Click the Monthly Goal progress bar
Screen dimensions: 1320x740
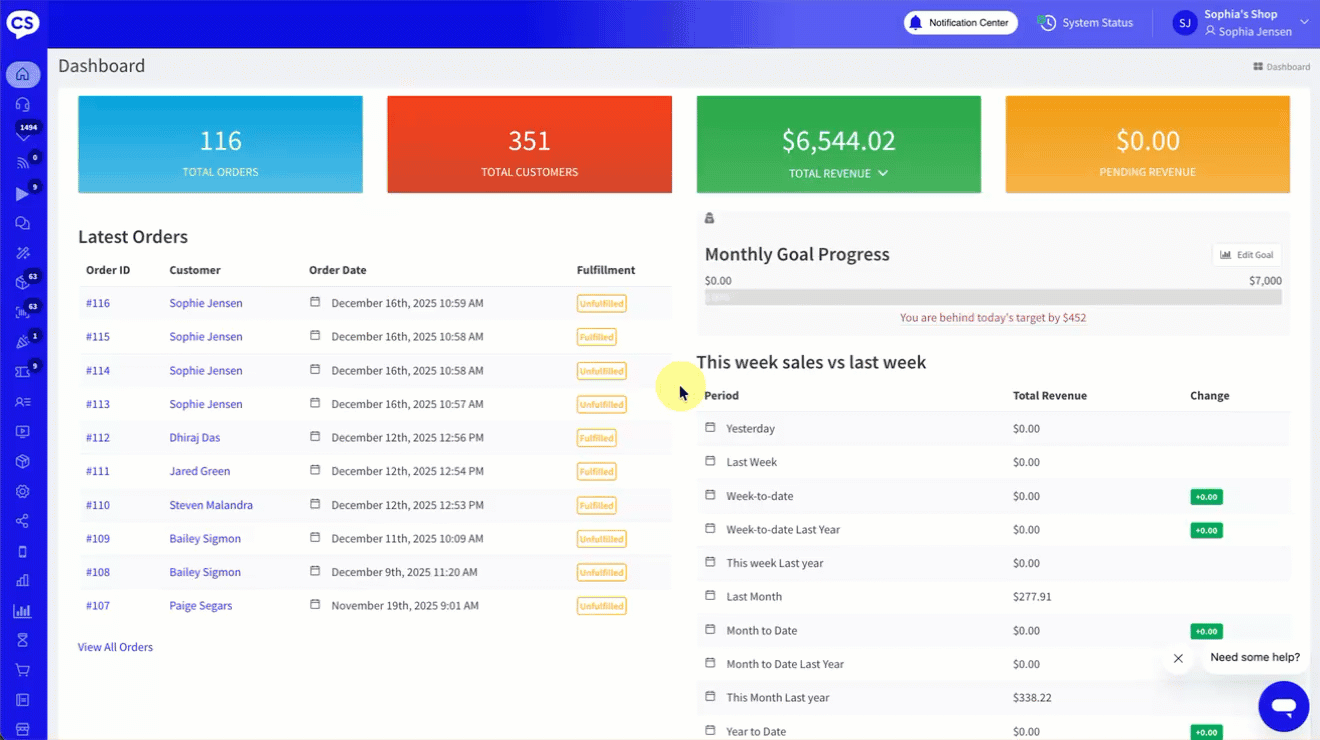pos(993,297)
